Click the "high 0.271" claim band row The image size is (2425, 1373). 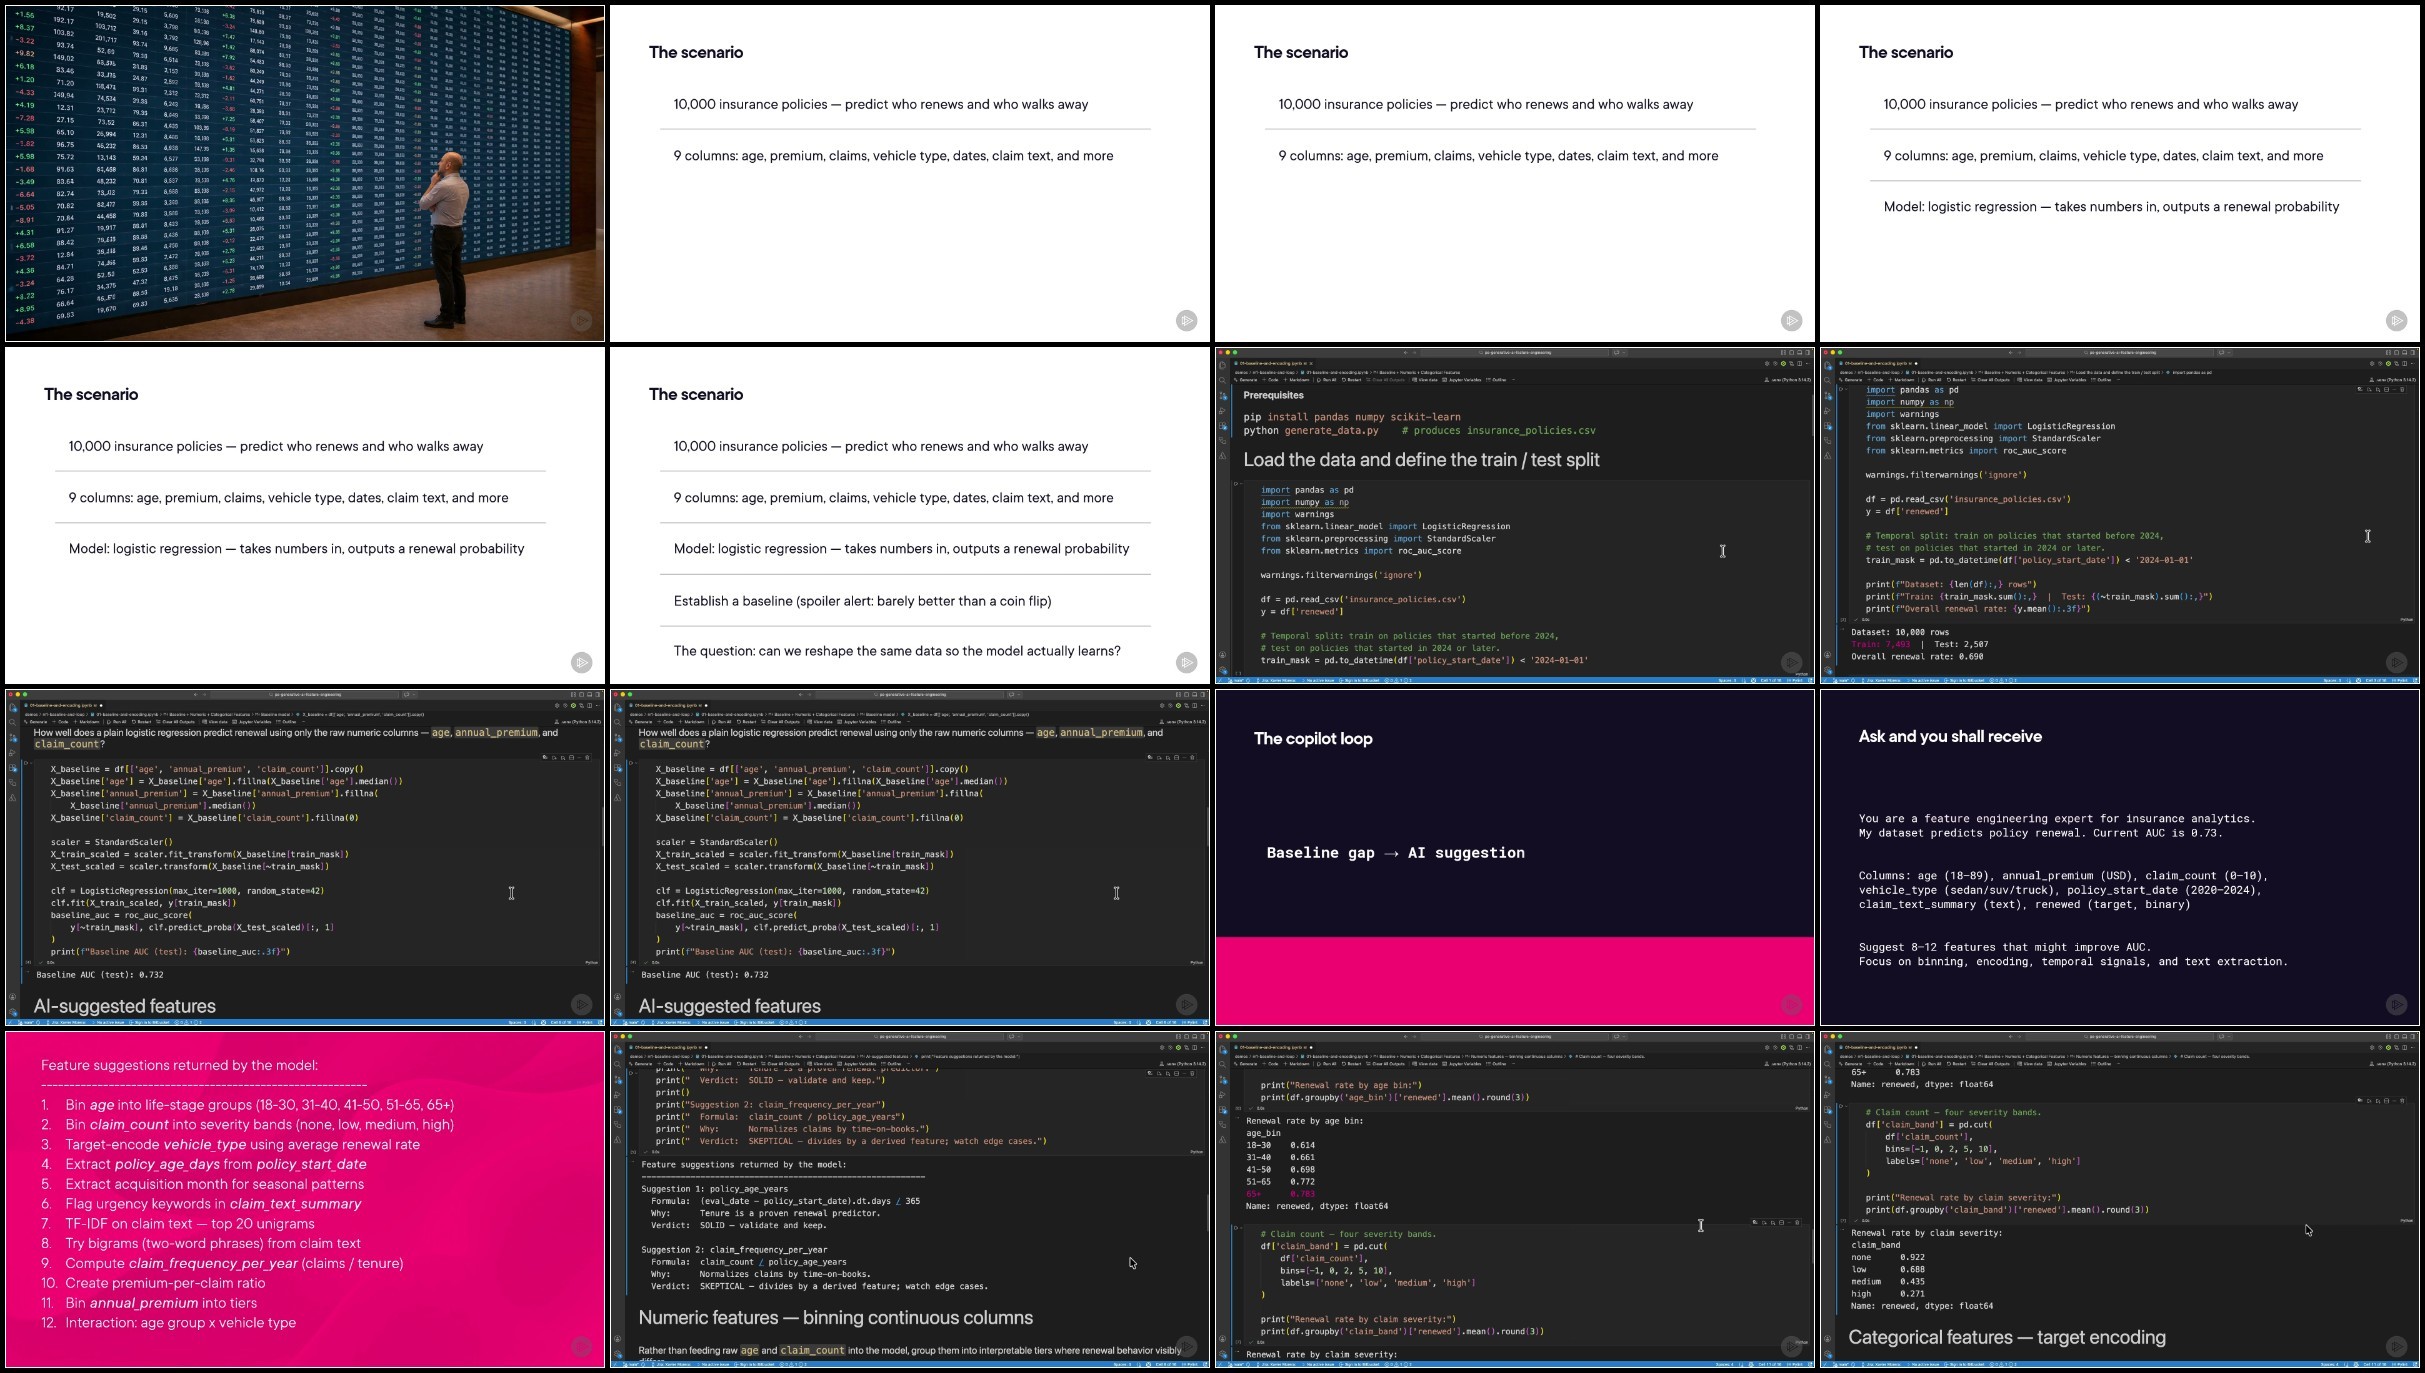click(x=1888, y=1294)
